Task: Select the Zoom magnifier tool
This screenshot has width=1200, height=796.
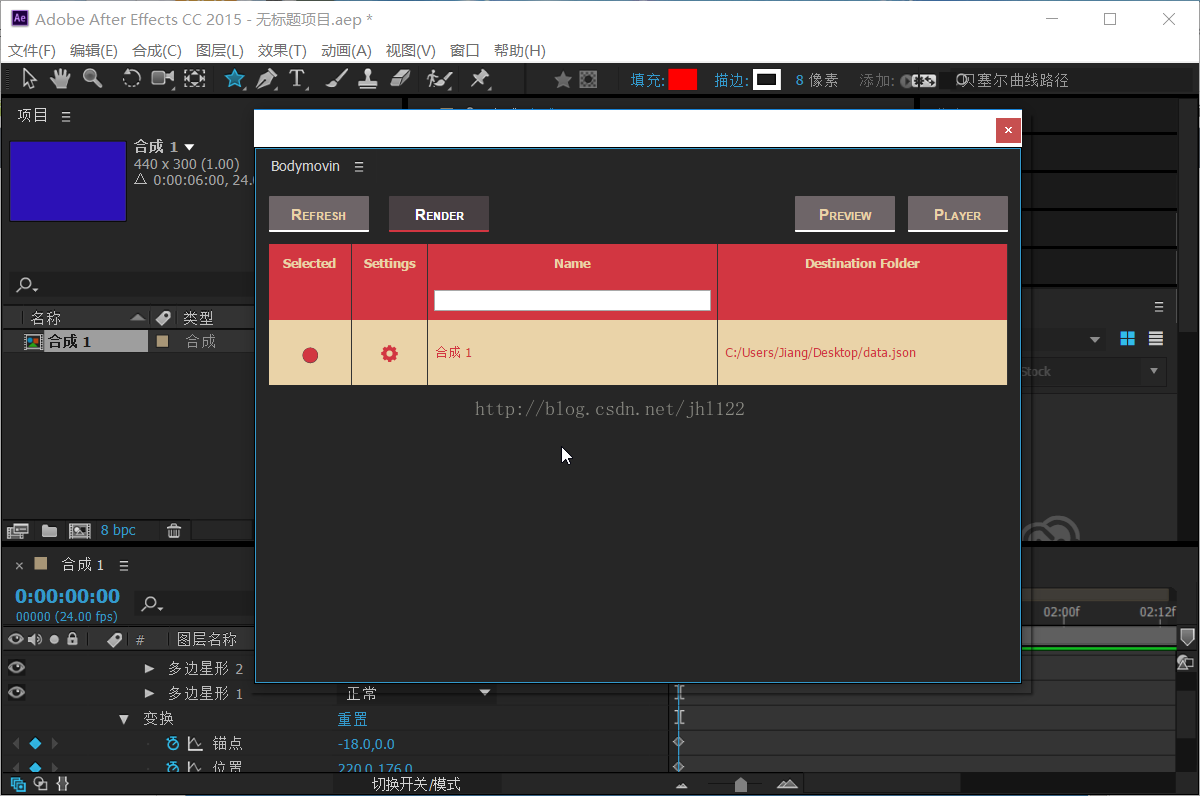Action: (x=92, y=79)
